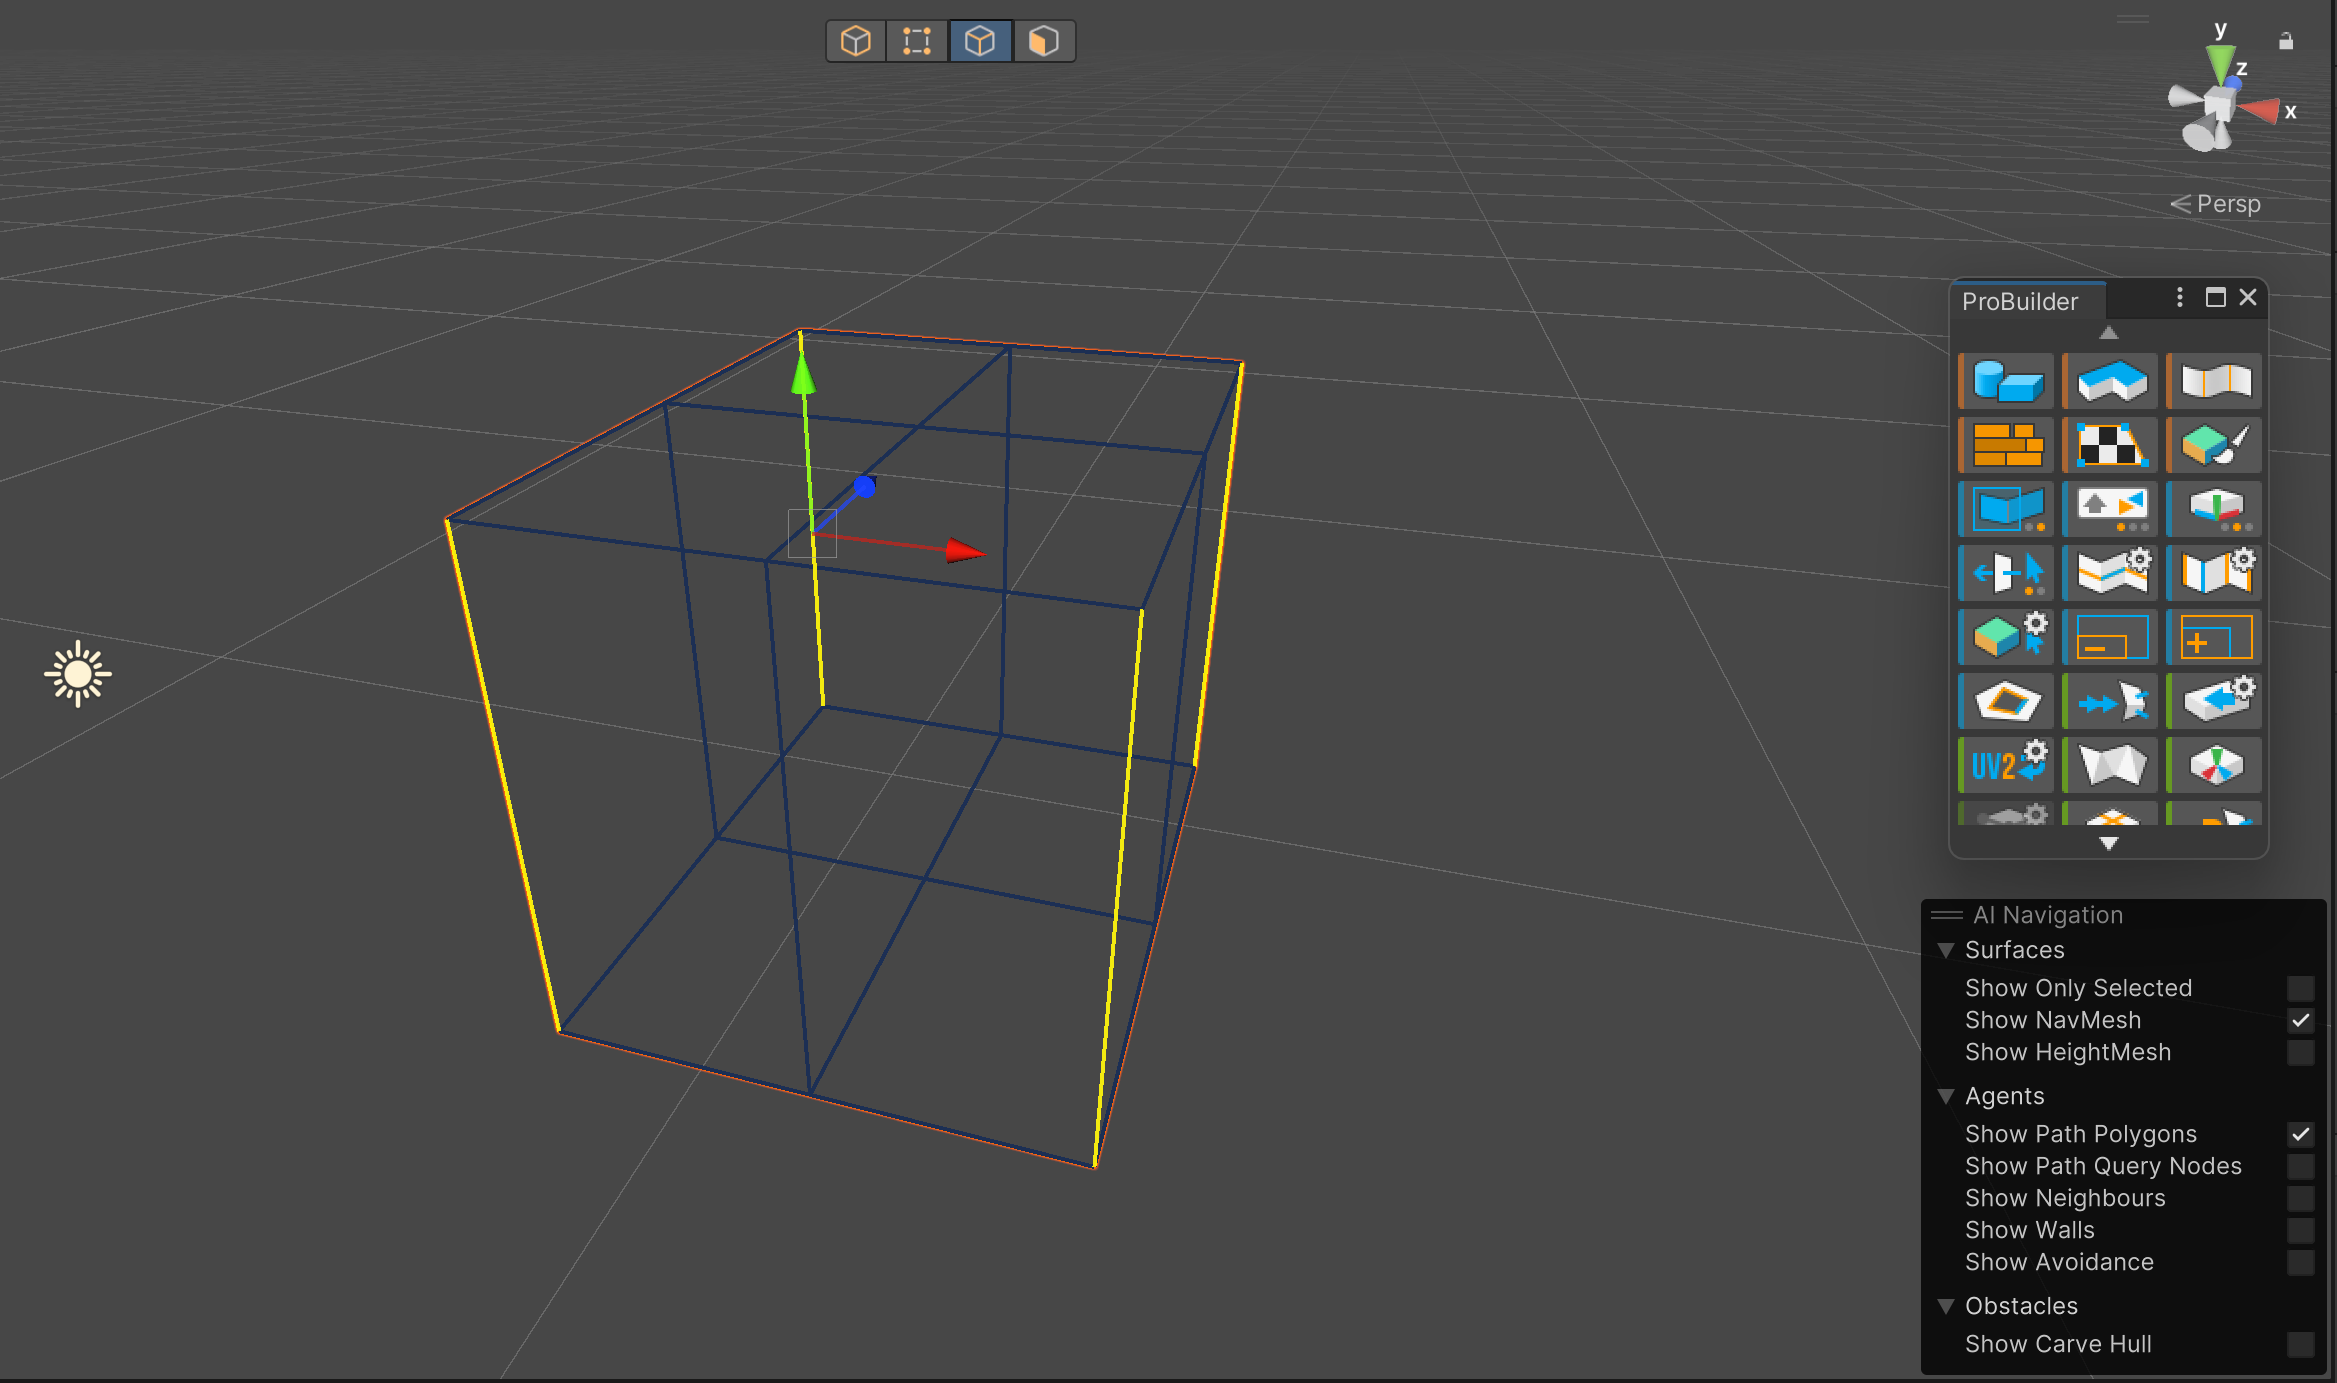Open the UV Editor via the checkered icon

coord(2110,445)
